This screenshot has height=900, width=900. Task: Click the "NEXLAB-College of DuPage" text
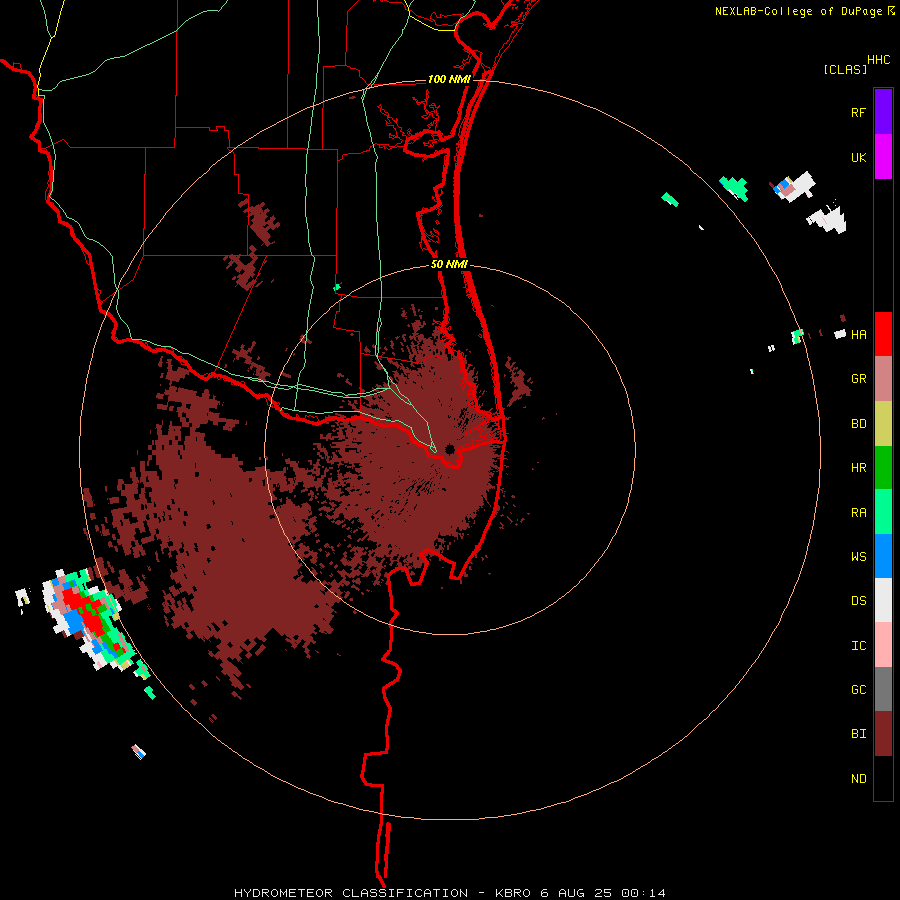pos(798,11)
